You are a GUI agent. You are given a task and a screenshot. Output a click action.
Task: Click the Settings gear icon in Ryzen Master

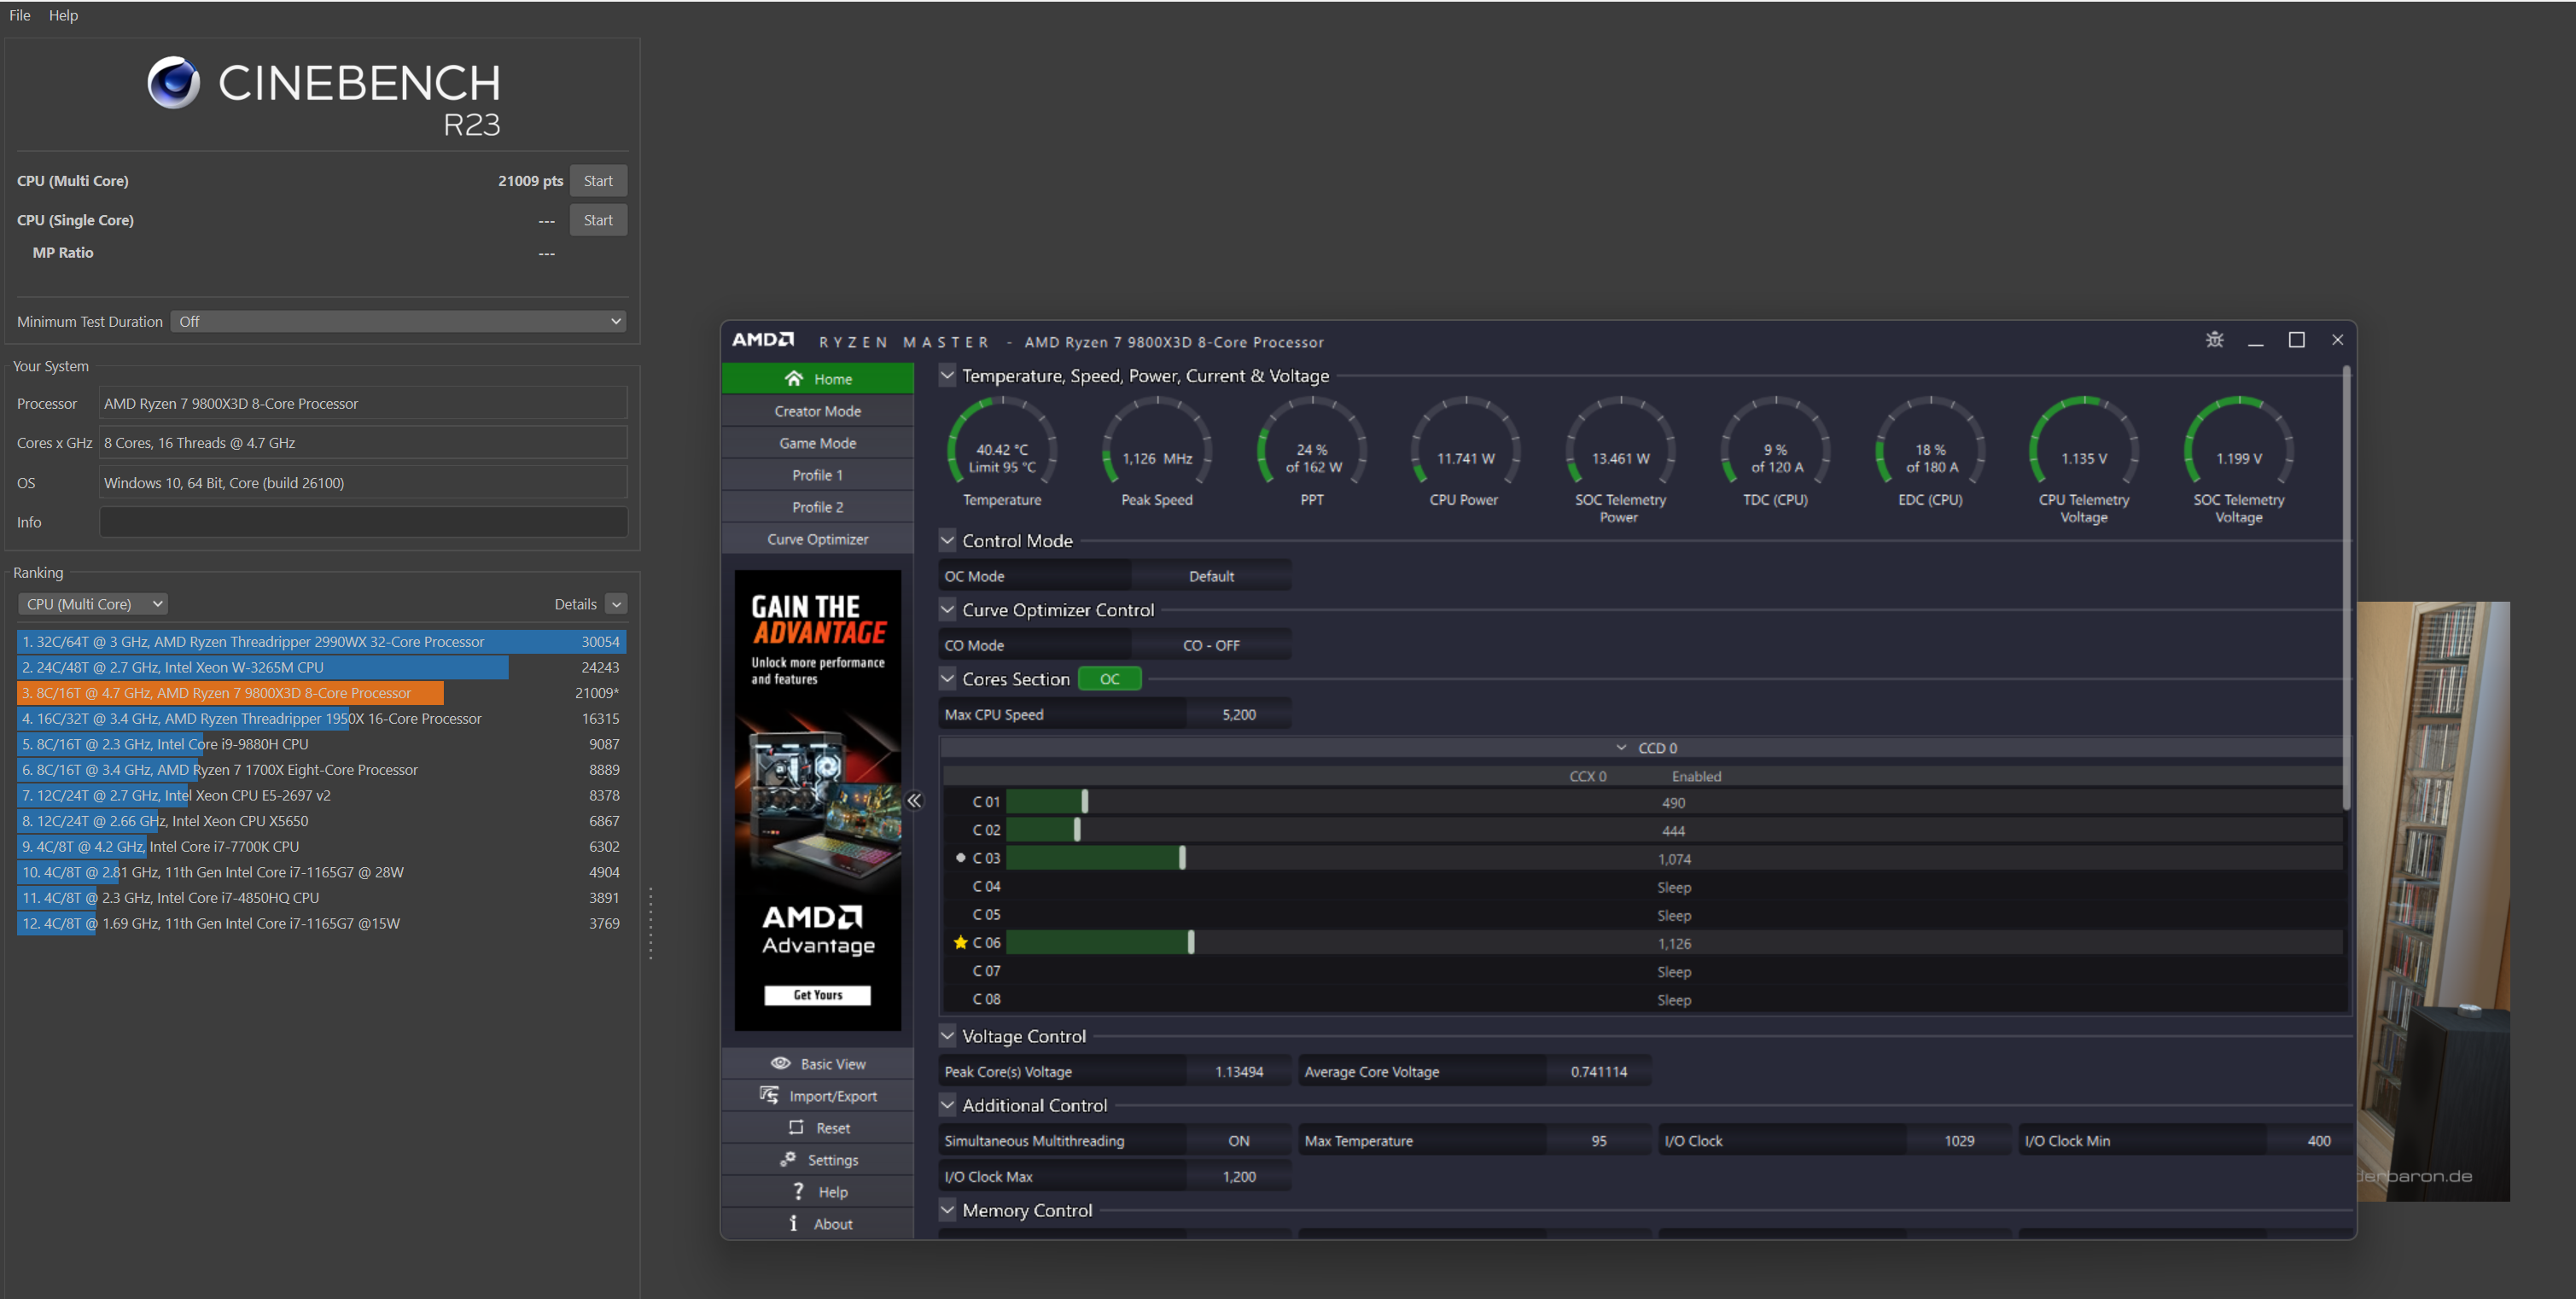(x=788, y=1159)
